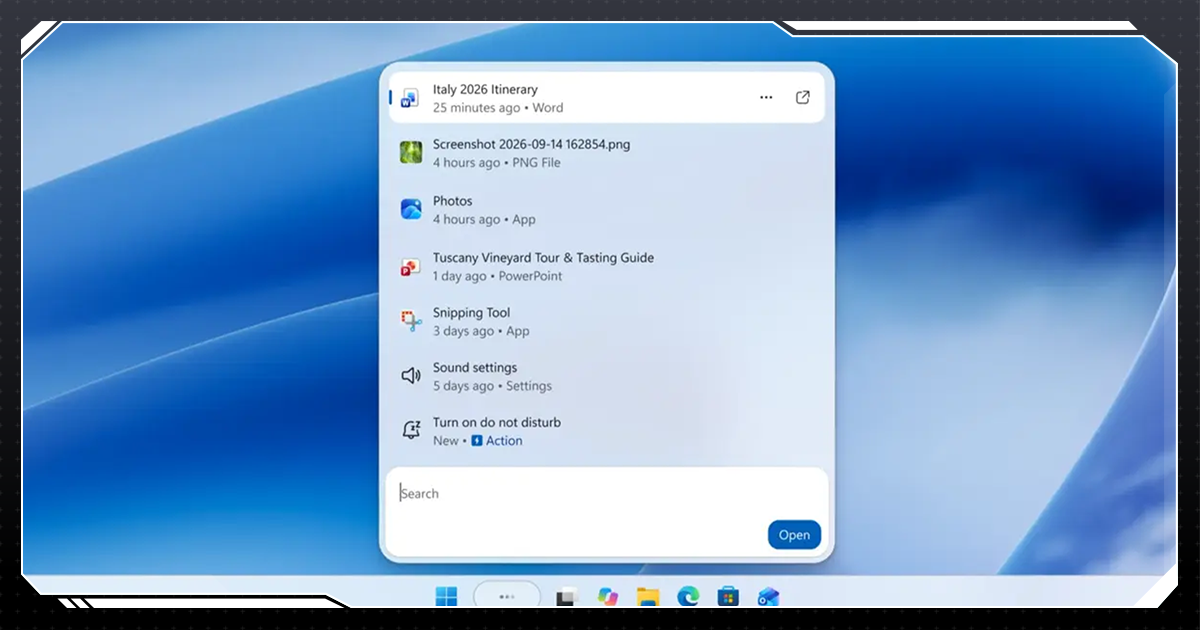1200x630 pixels.
Task: Open the Italy 2026 Itinerary Word result
Action: (606, 98)
